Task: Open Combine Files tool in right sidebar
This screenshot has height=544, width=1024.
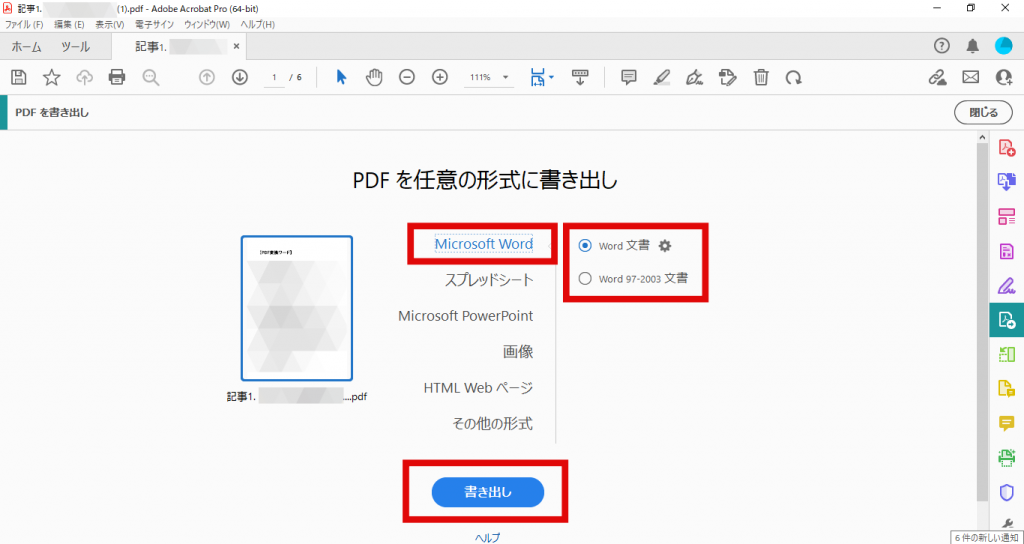Action: (x=1006, y=182)
